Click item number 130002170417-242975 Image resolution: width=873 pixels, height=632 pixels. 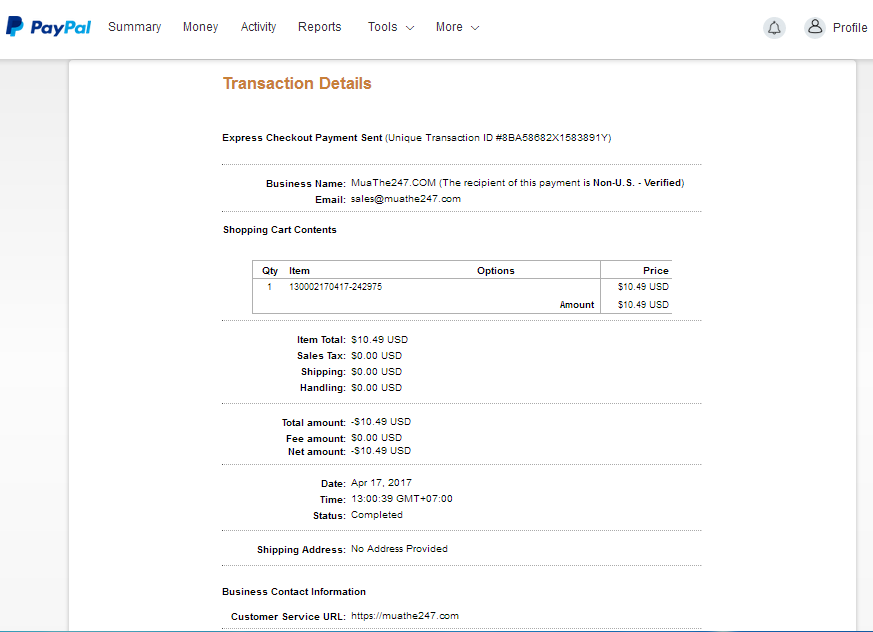[x=335, y=287]
